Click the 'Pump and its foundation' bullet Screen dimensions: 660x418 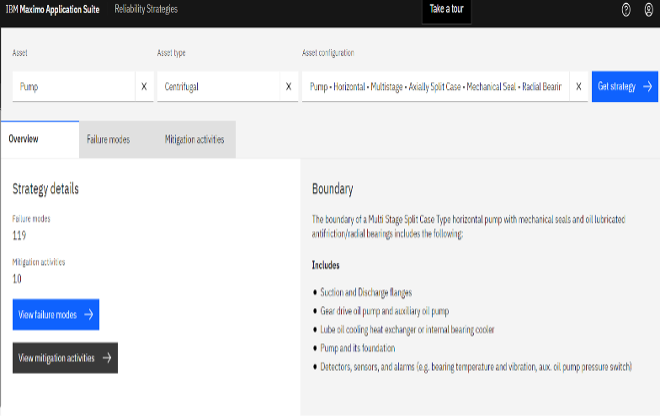pyautogui.click(x=357, y=348)
